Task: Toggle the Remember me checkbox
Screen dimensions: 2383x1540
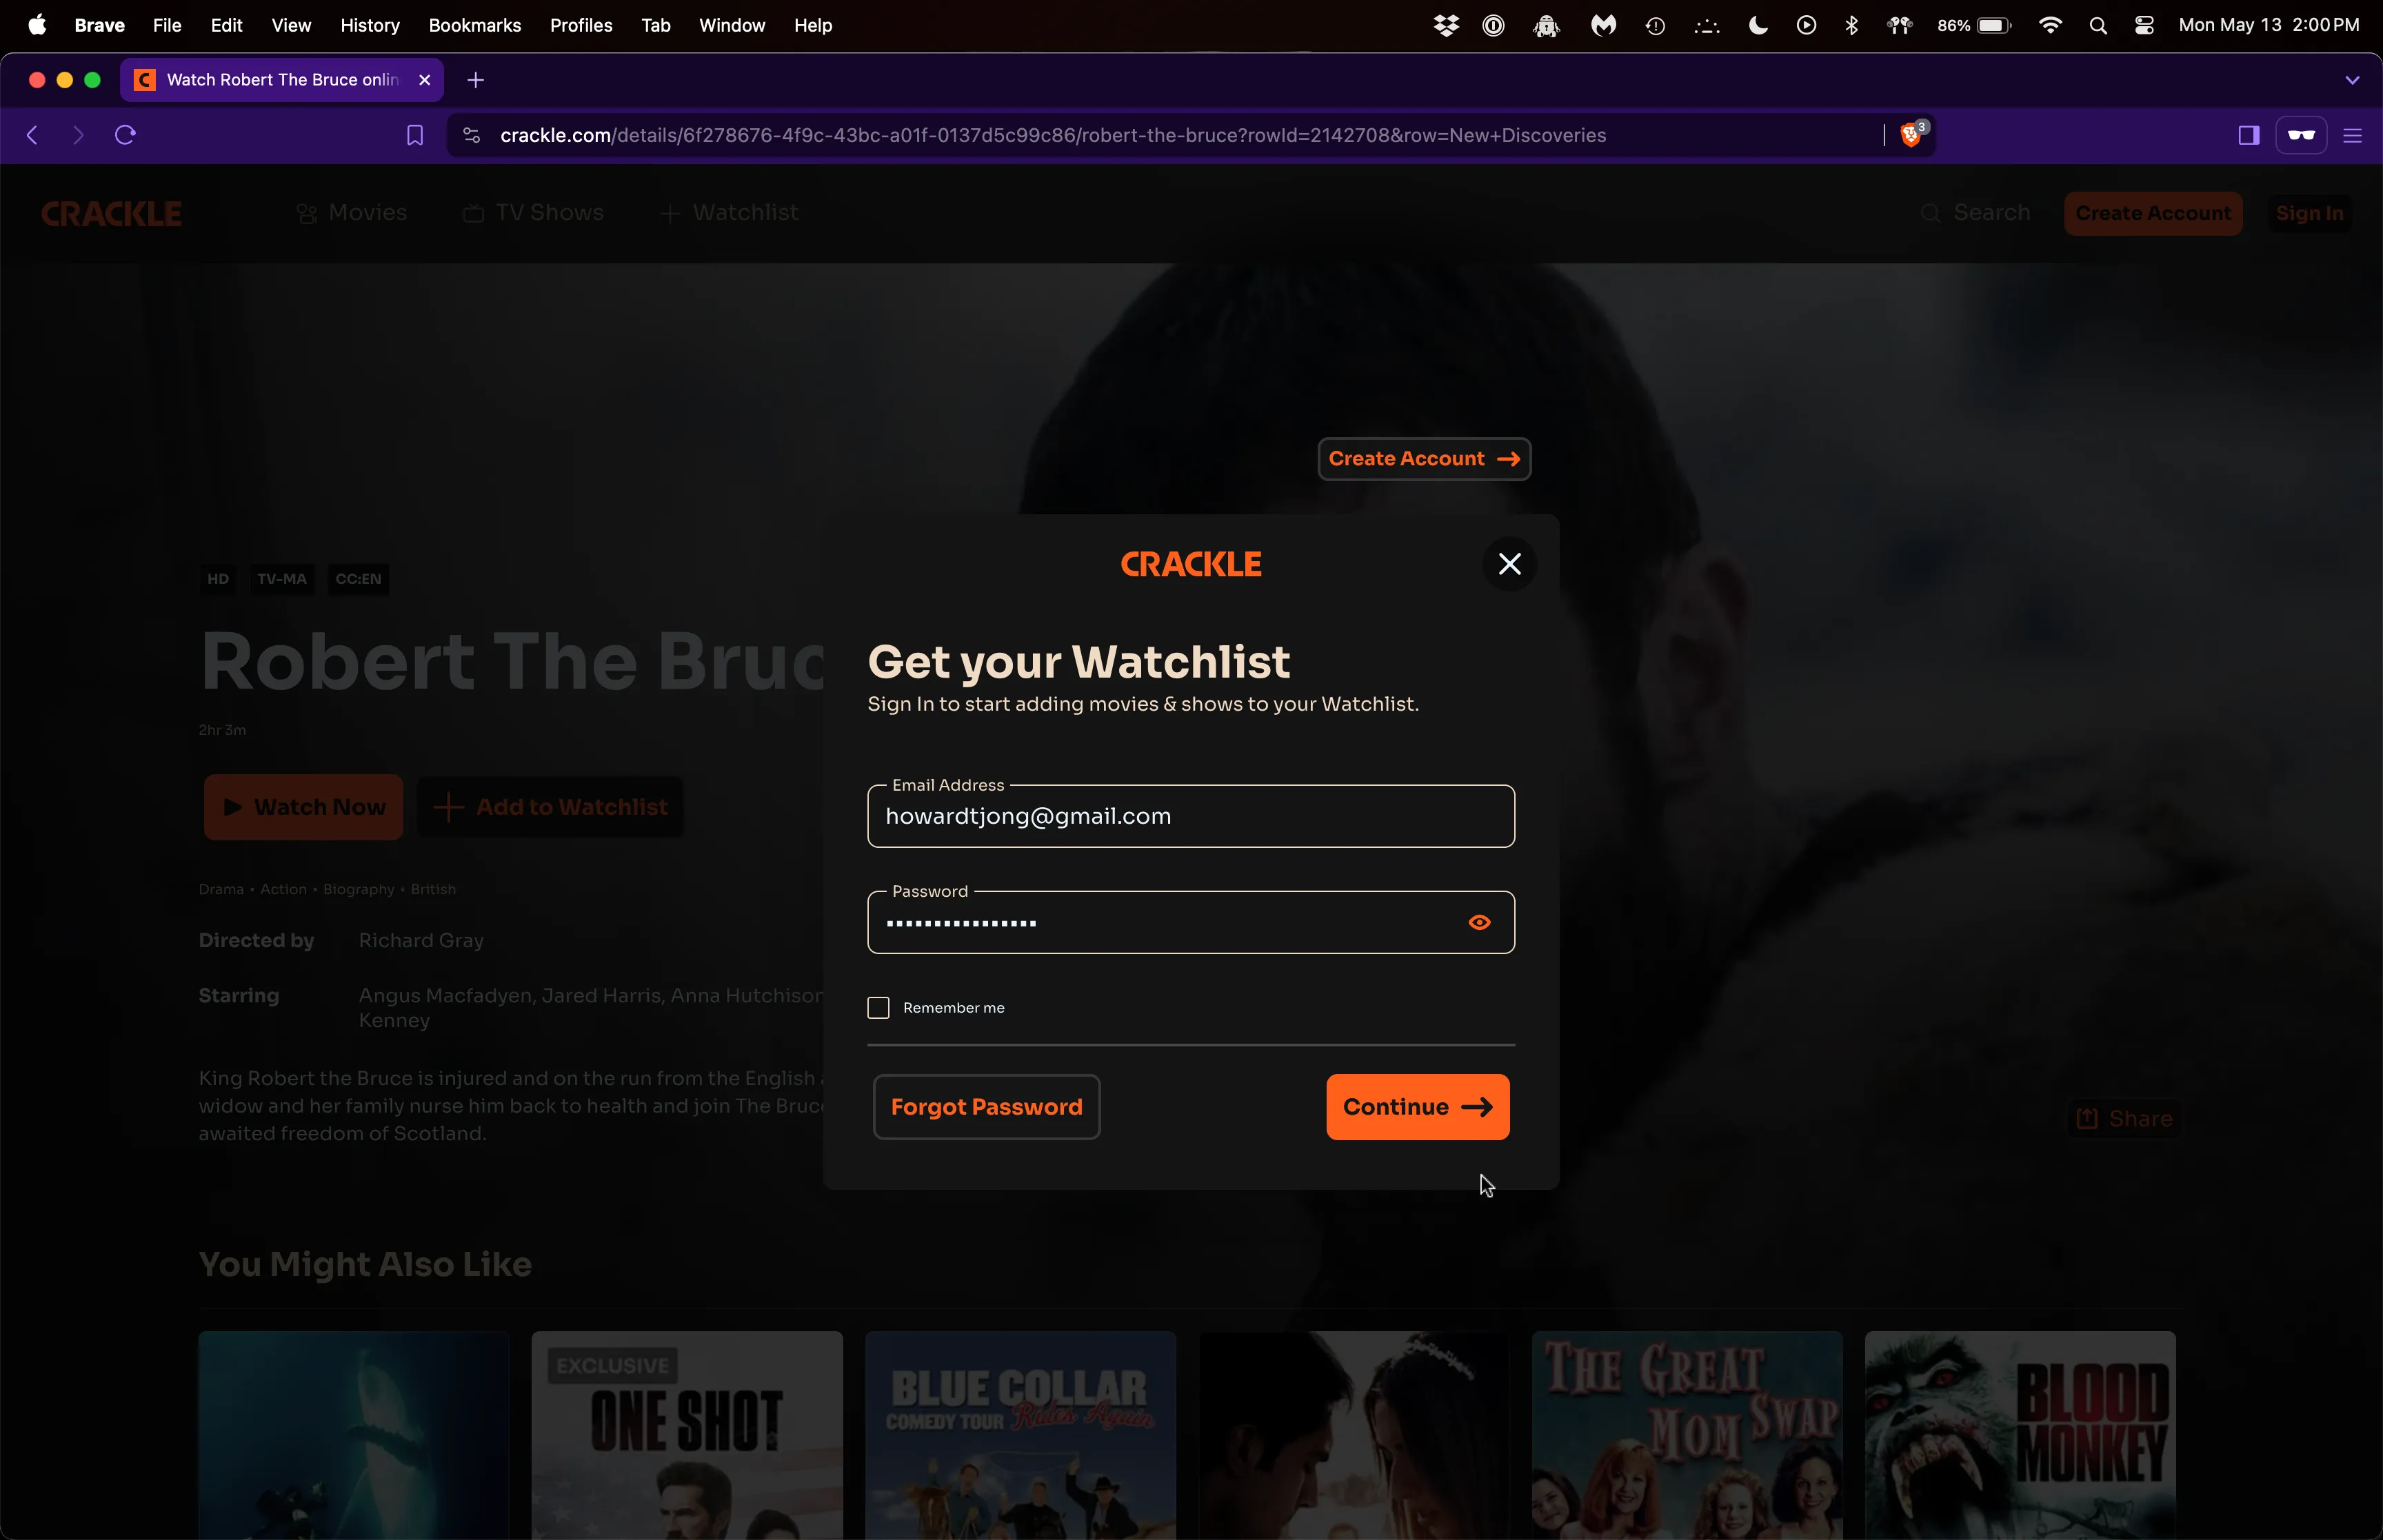Action: click(x=879, y=1007)
